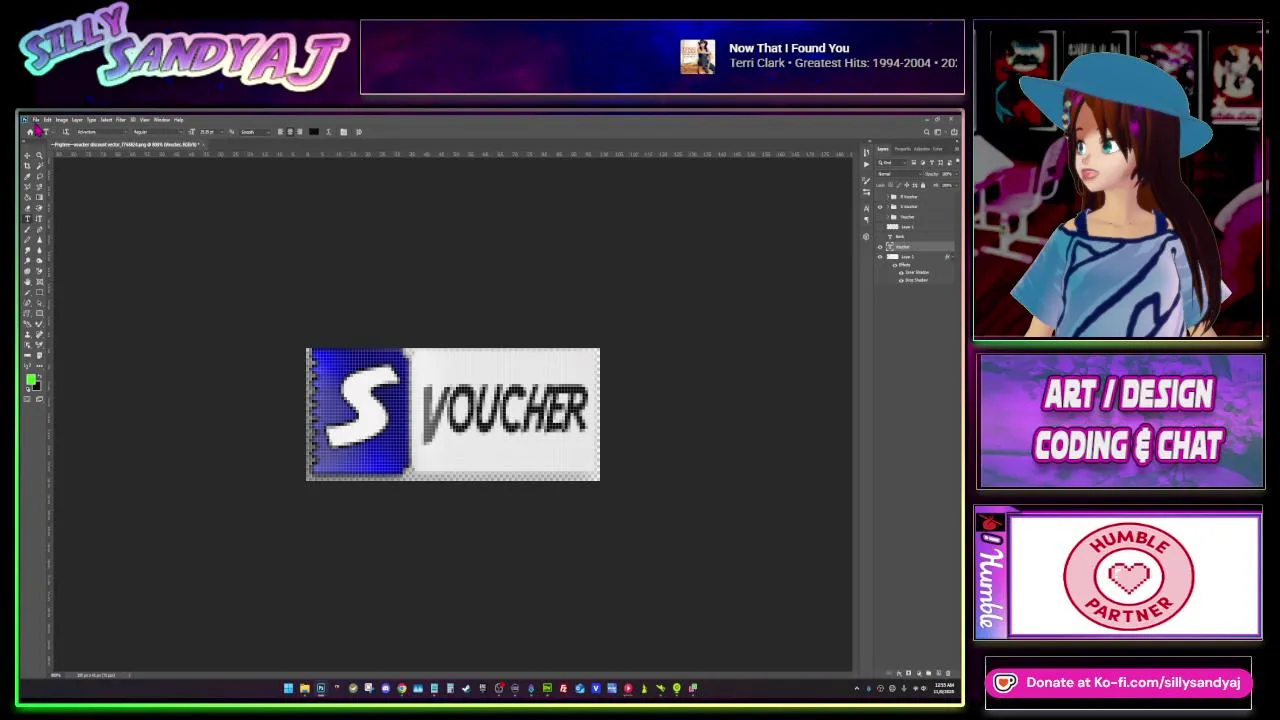This screenshot has width=1280, height=720.
Task: Toggle Effects visibility eye
Action: (895, 265)
